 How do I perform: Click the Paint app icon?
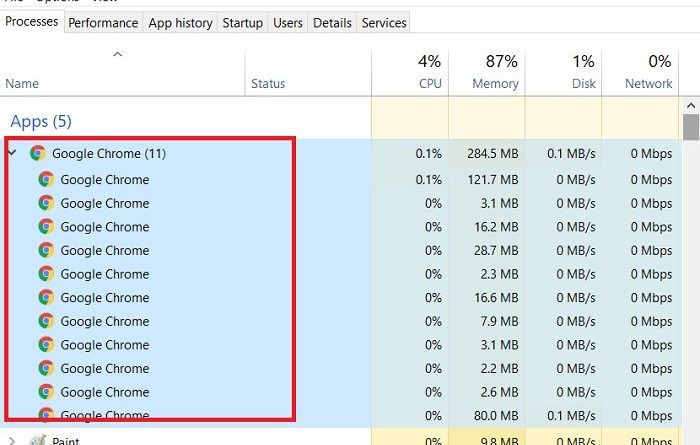click(x=38, y=441)
